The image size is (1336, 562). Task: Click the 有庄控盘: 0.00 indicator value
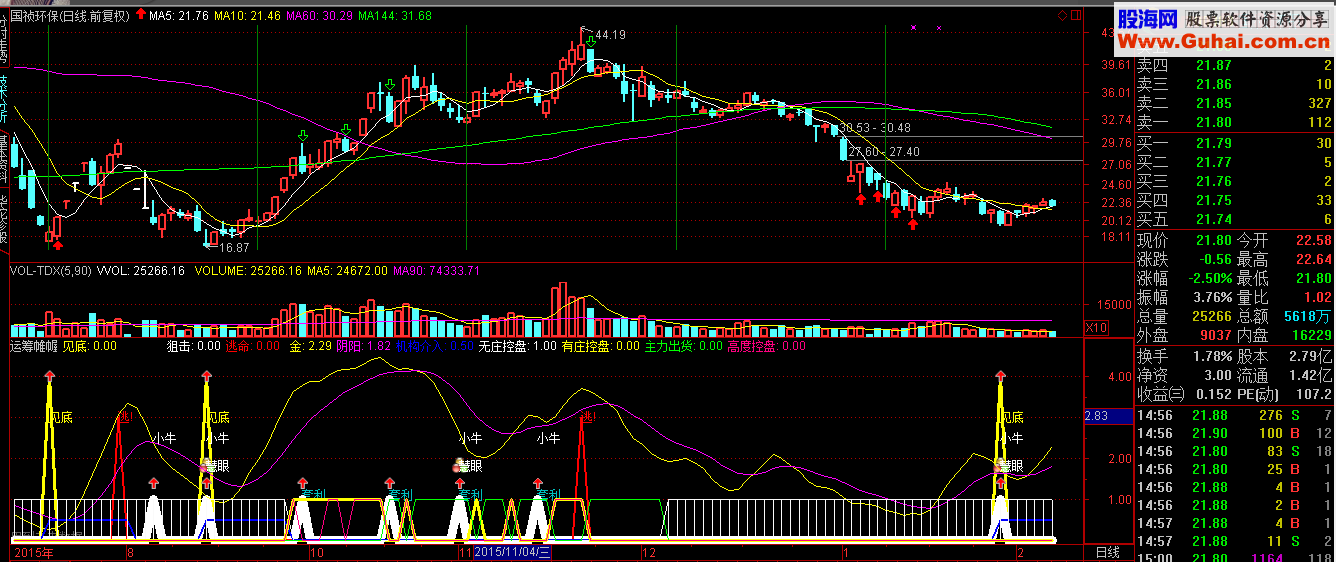(x=600, y=346)
